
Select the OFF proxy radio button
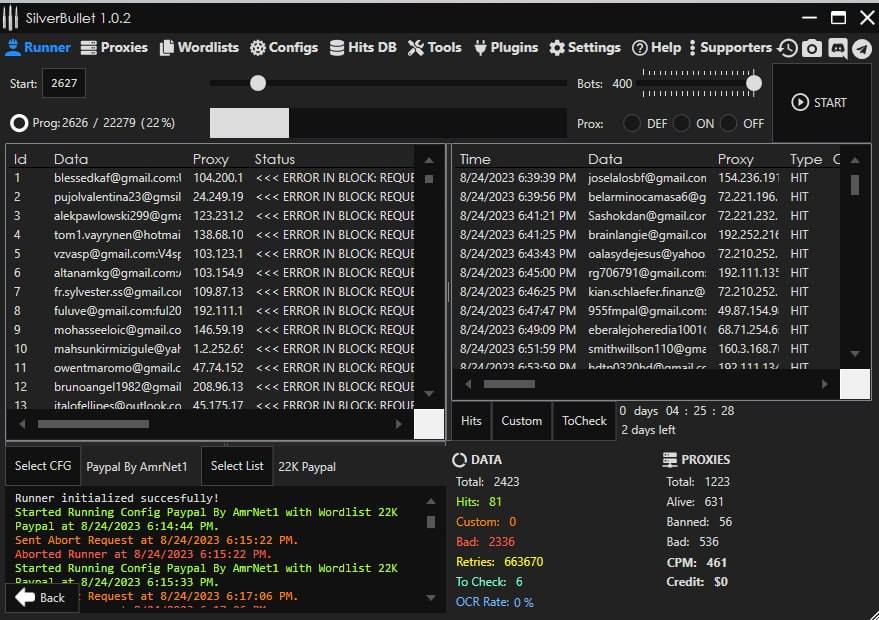729,124
